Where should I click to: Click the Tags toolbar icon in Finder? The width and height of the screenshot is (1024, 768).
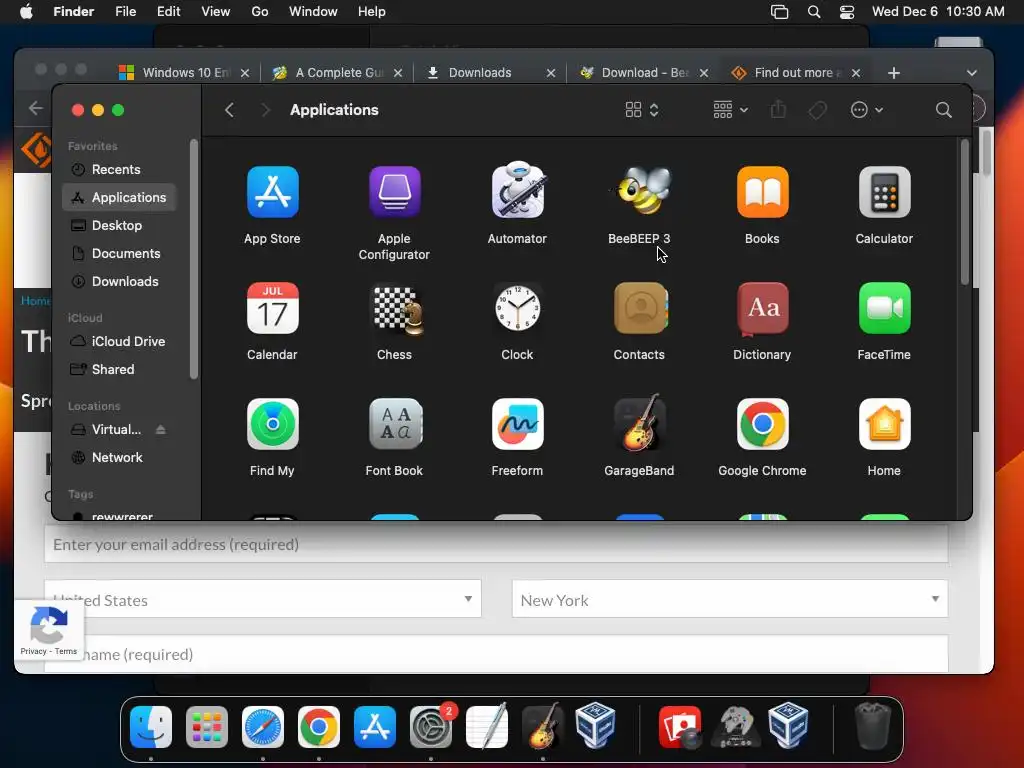(x=817, y=110)
